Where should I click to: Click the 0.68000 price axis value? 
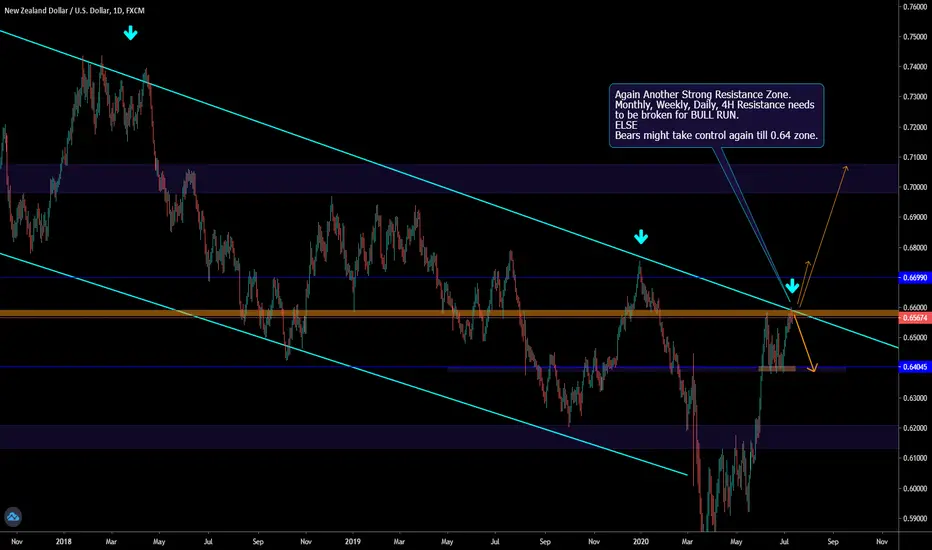[x=915, y=248]
